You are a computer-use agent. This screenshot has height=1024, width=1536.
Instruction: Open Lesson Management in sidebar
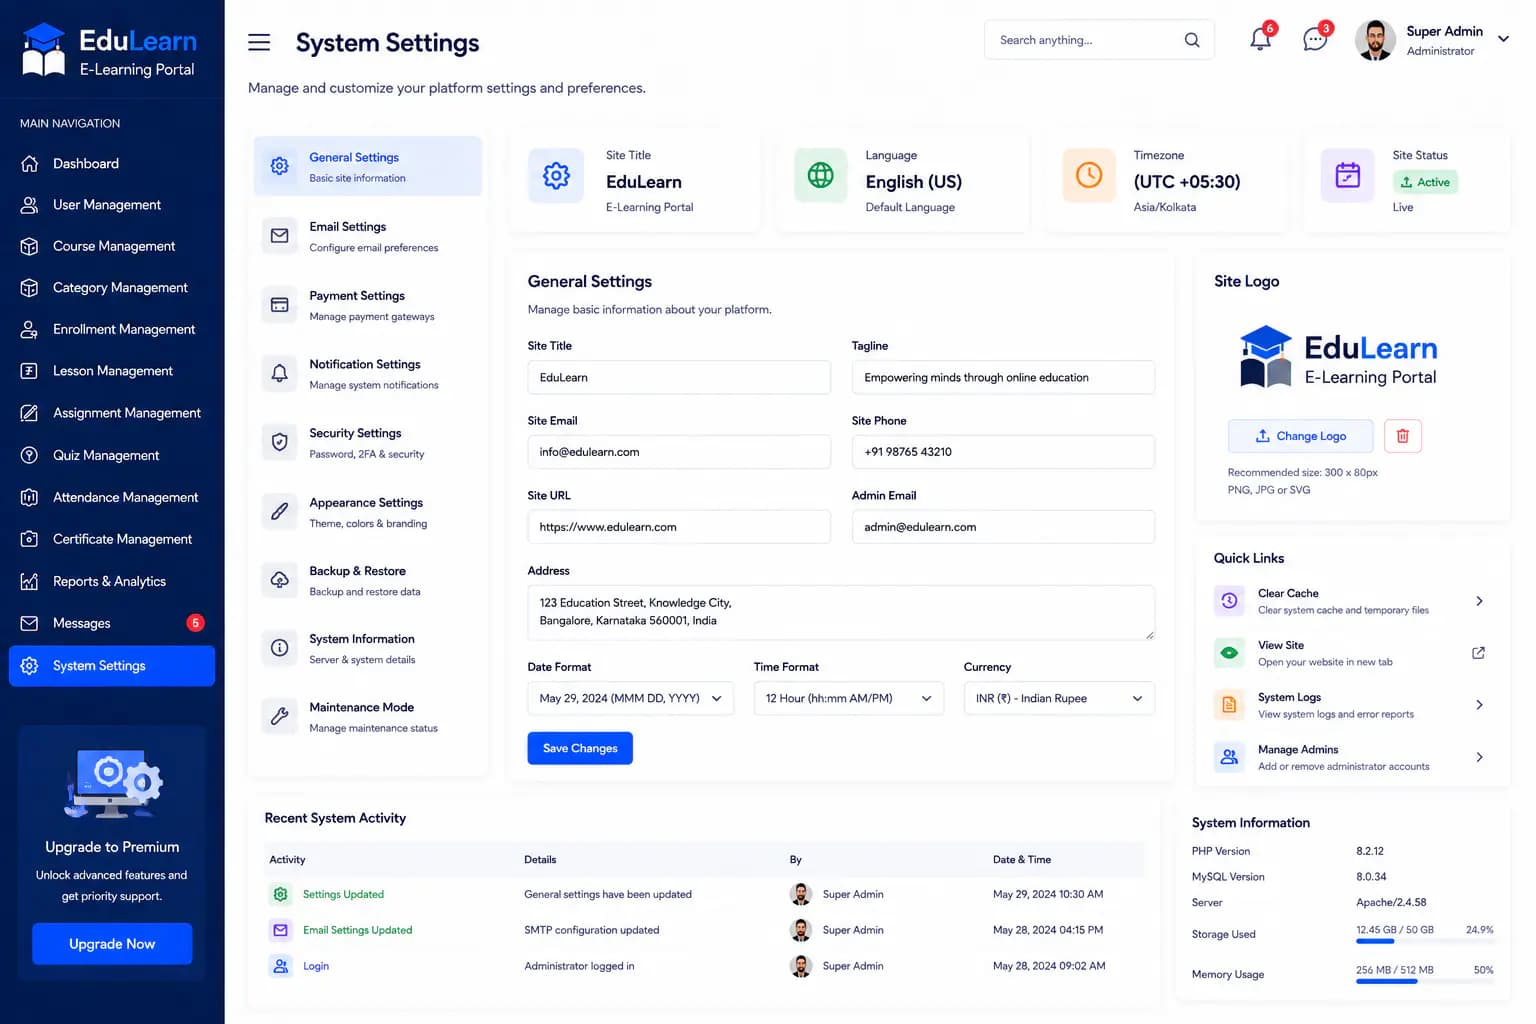[x=112, y=371]
